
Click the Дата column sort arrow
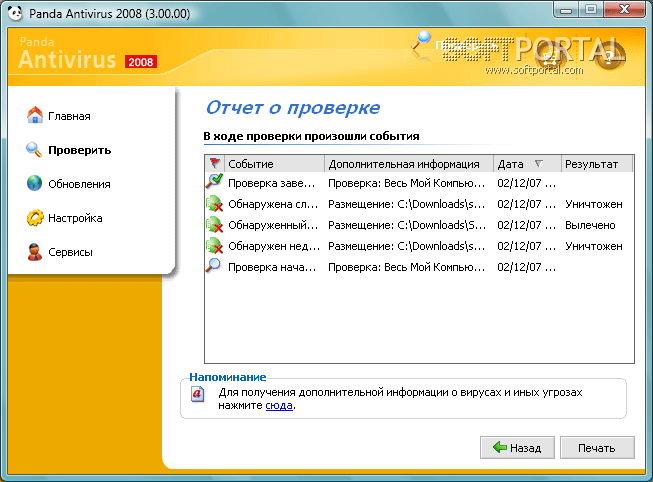pos(538,163)
